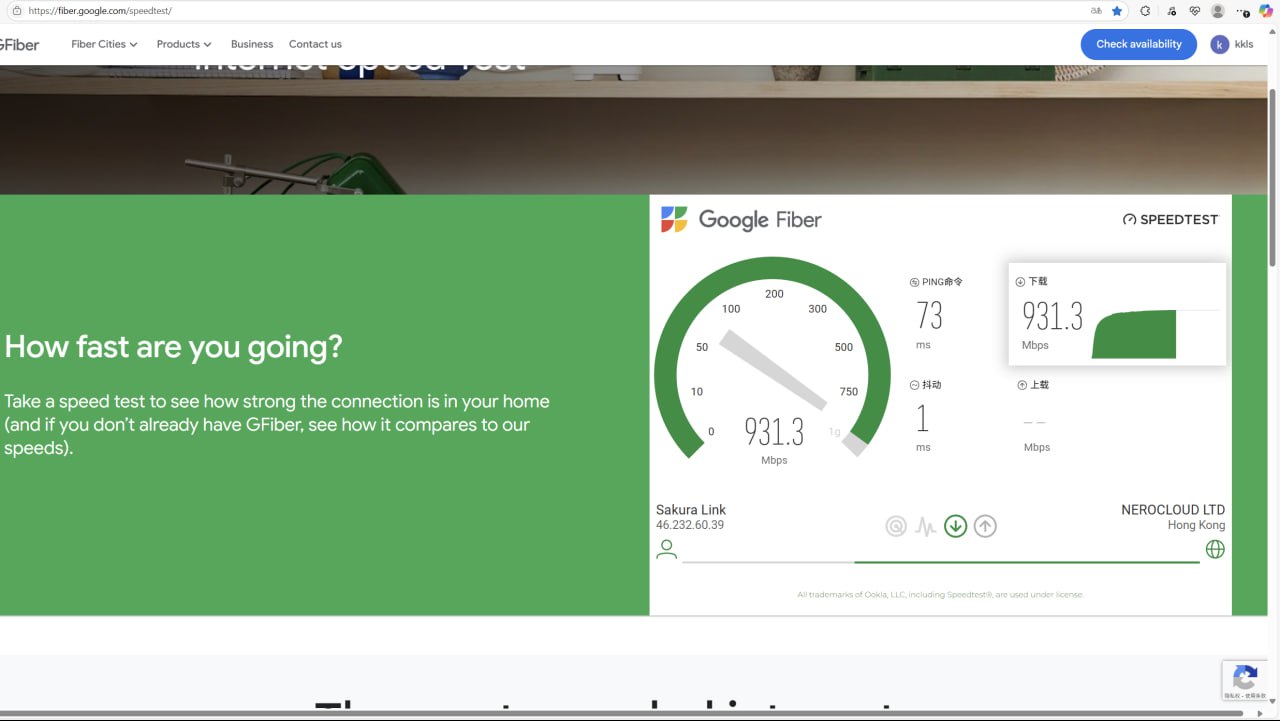Click the NEROCLOUD LTD server name
Viewport: 1280px width, 721px height.
coord(1173,510)
